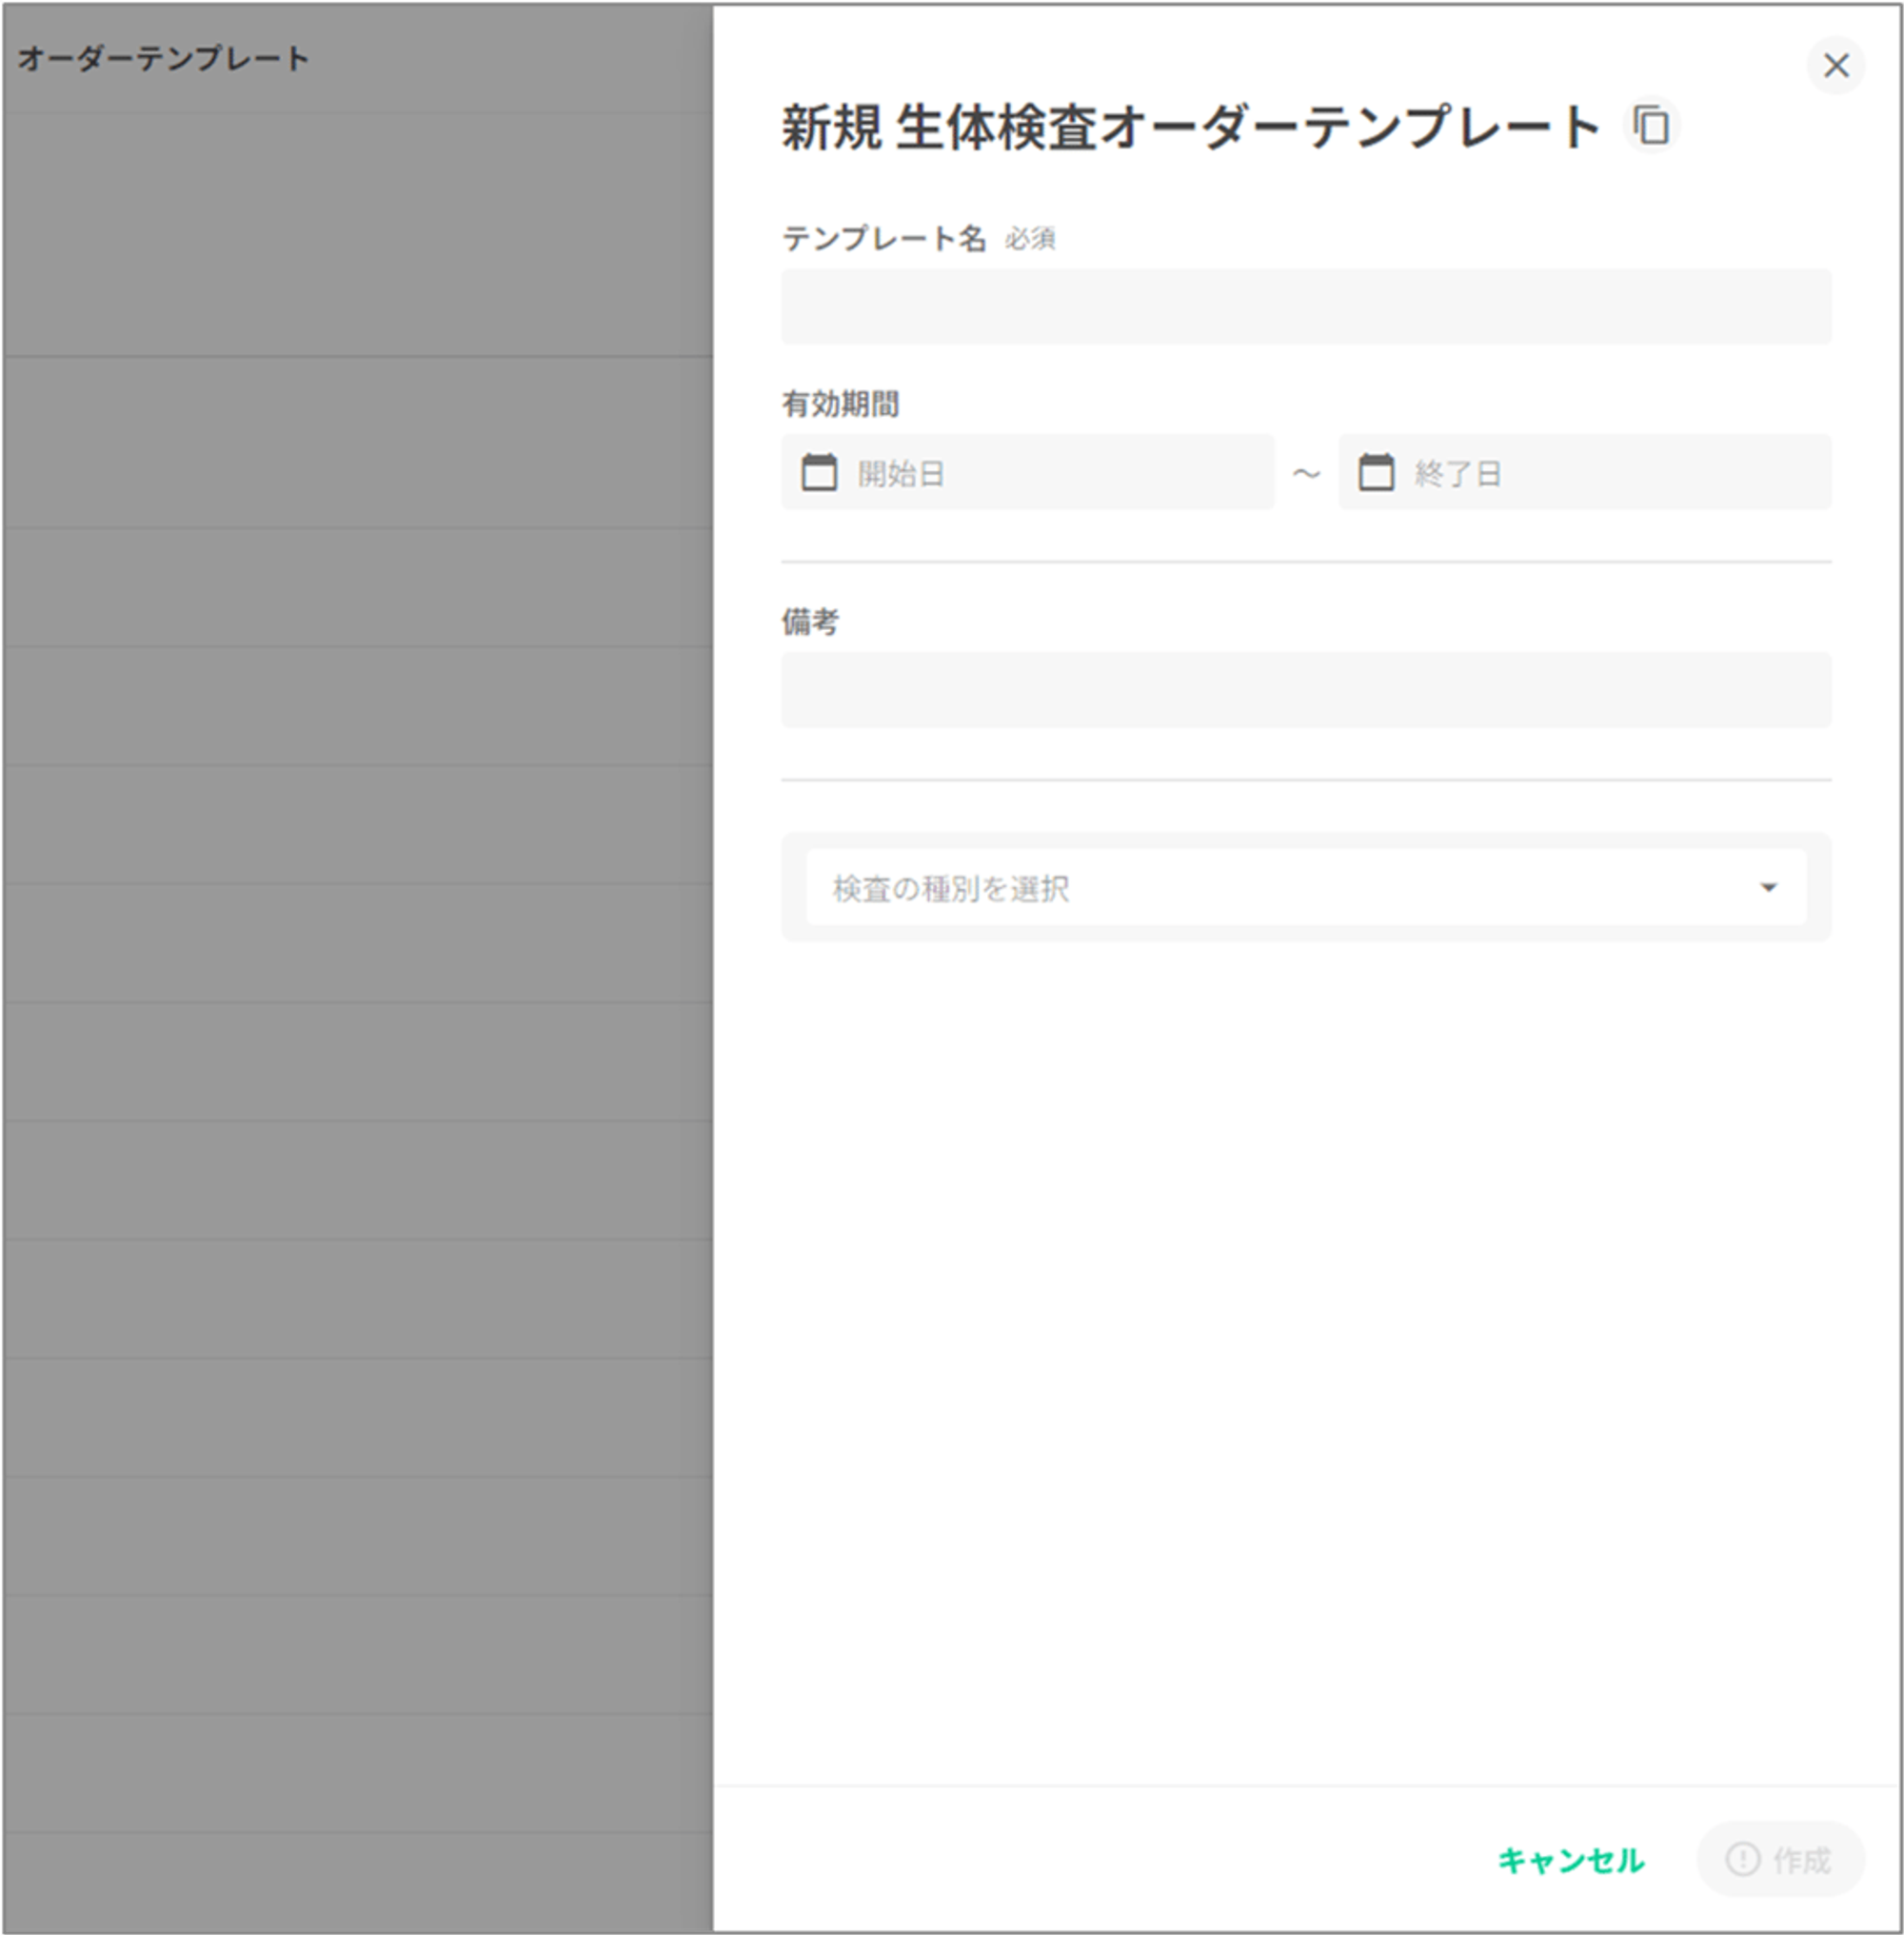
Task: Click into the 備考 text field
Action: 1305,690
